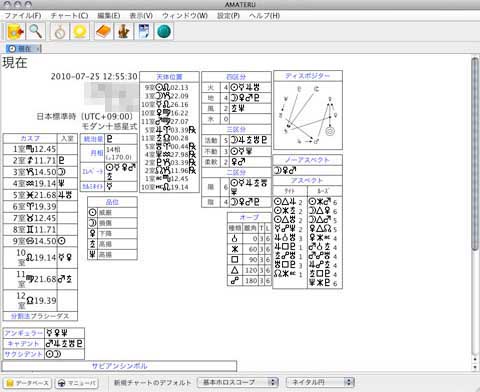Open the チャート(C) menu
Image resolution: width=480 pixels, height=392 pixels.
(x=69, y=16)
